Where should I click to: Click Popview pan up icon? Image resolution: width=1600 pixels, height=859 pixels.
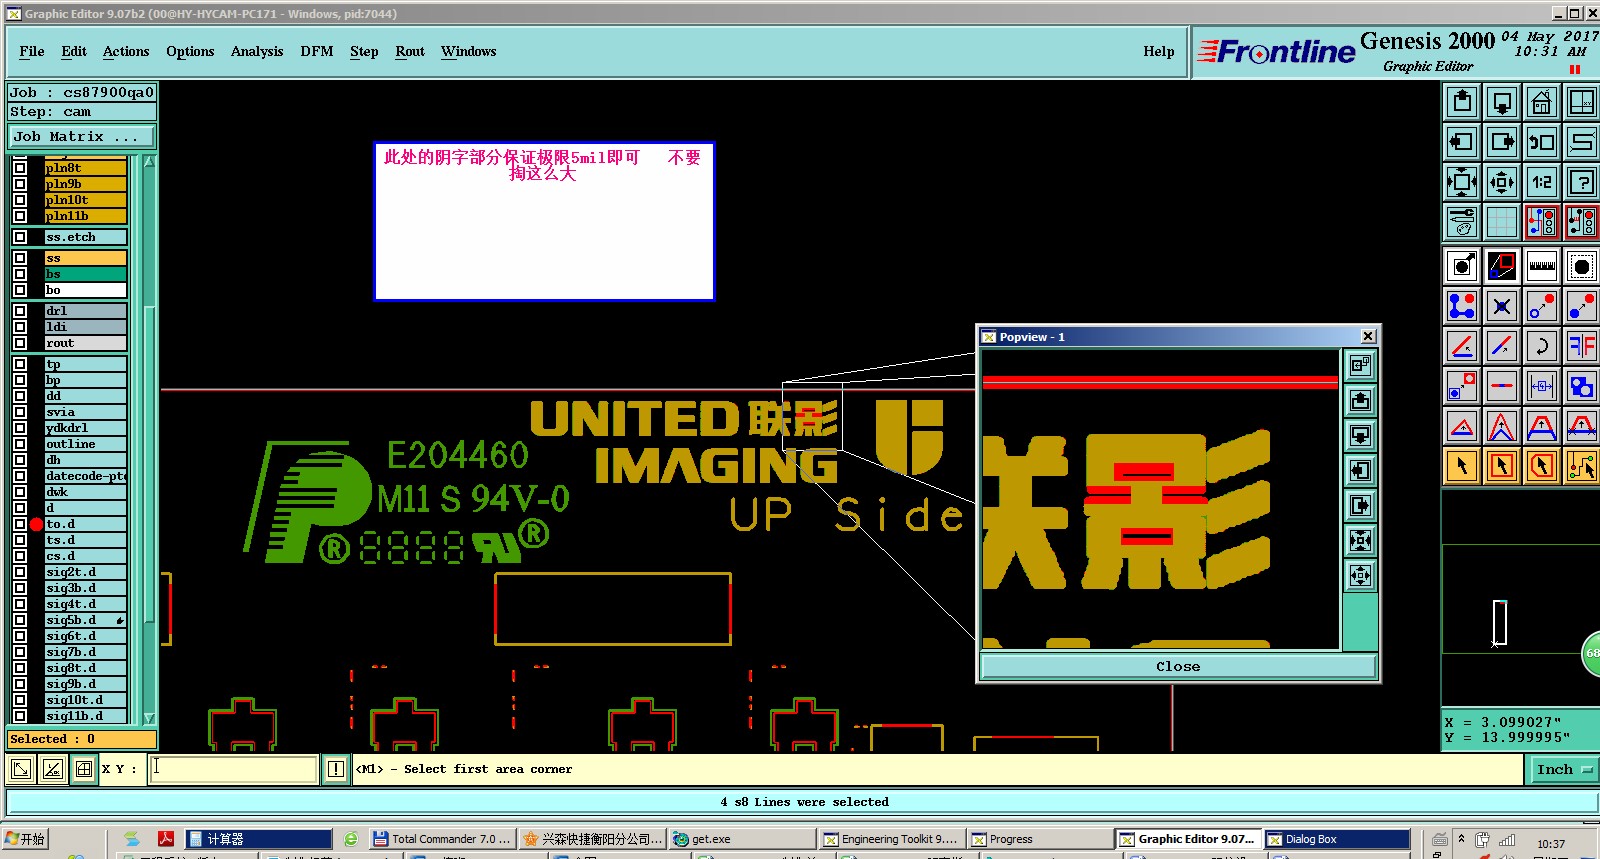point(1360,401)
